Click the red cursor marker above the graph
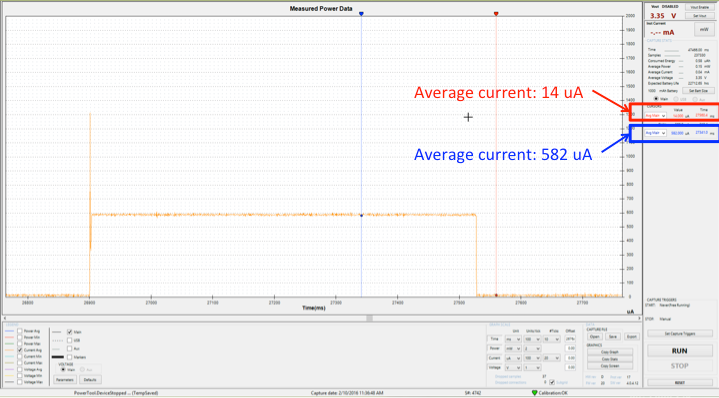Screen dimensions: 719x398 pyautogui.click(x=496, y=14)
